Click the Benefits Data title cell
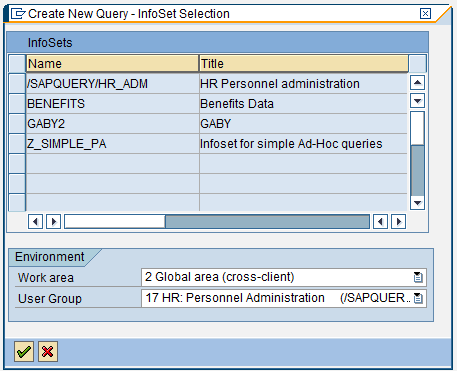 click(x=303, y=103)
